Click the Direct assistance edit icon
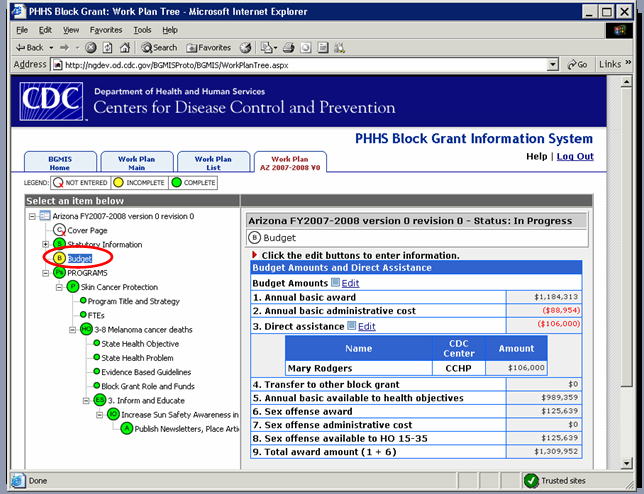 tap(352, 326)
